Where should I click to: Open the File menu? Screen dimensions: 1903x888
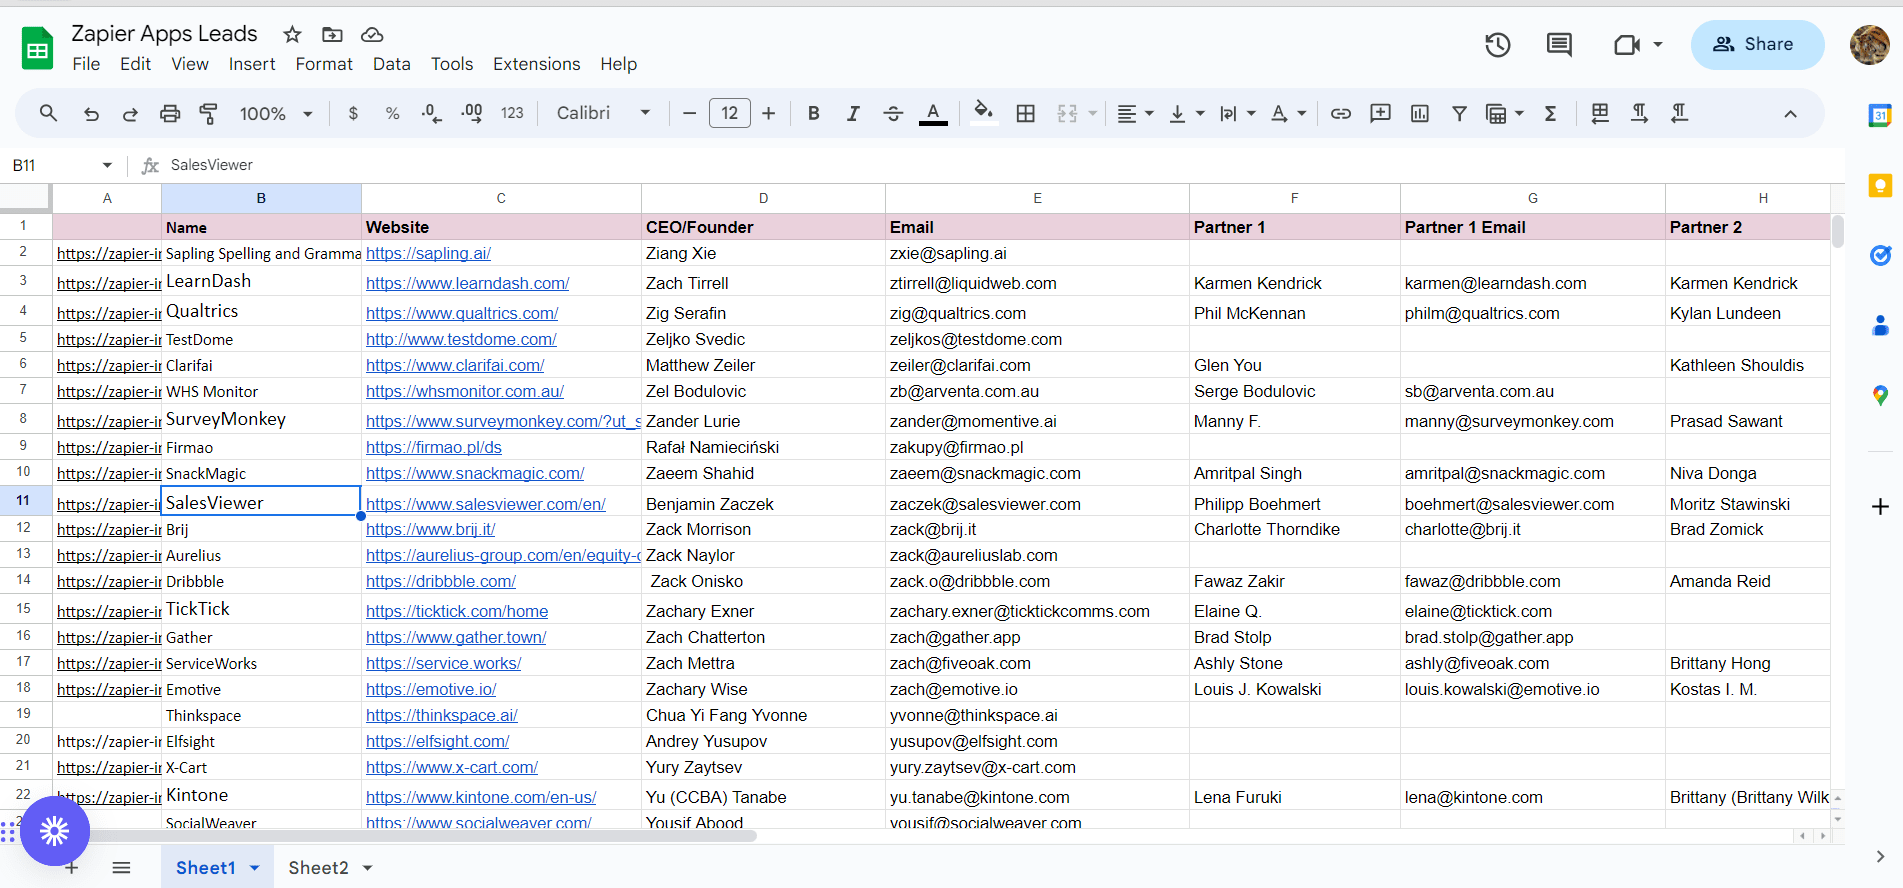[x=86, y=64]
